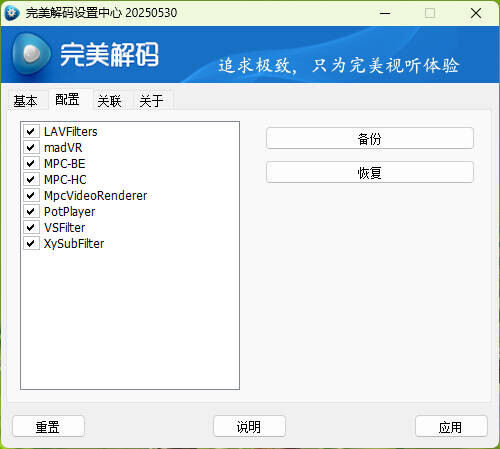The image size is (500, 449).
Task: Click the 应用 apply button
Action: point(451,426)
